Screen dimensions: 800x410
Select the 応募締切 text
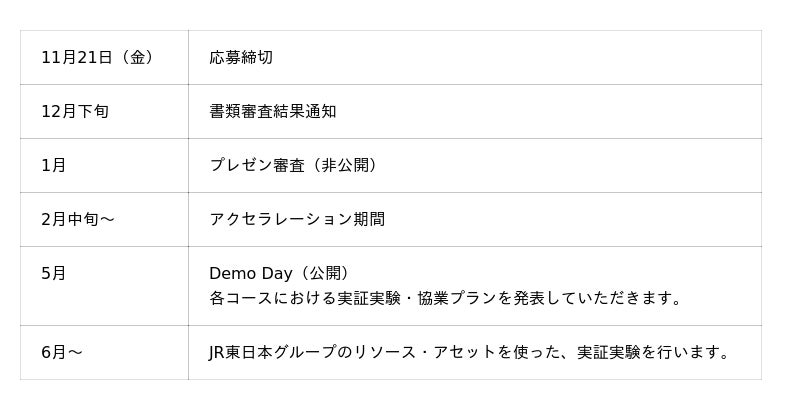241,57
